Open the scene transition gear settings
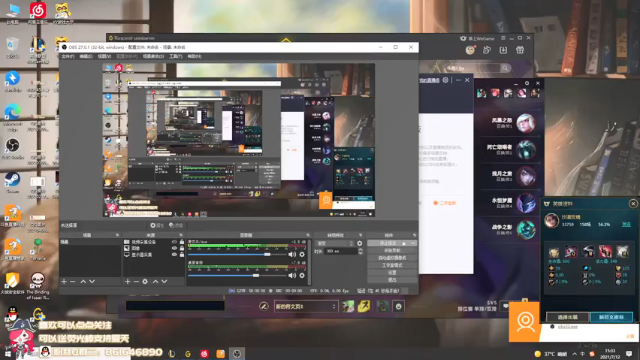The image size is (640, 360). click(x=360, y=243)
